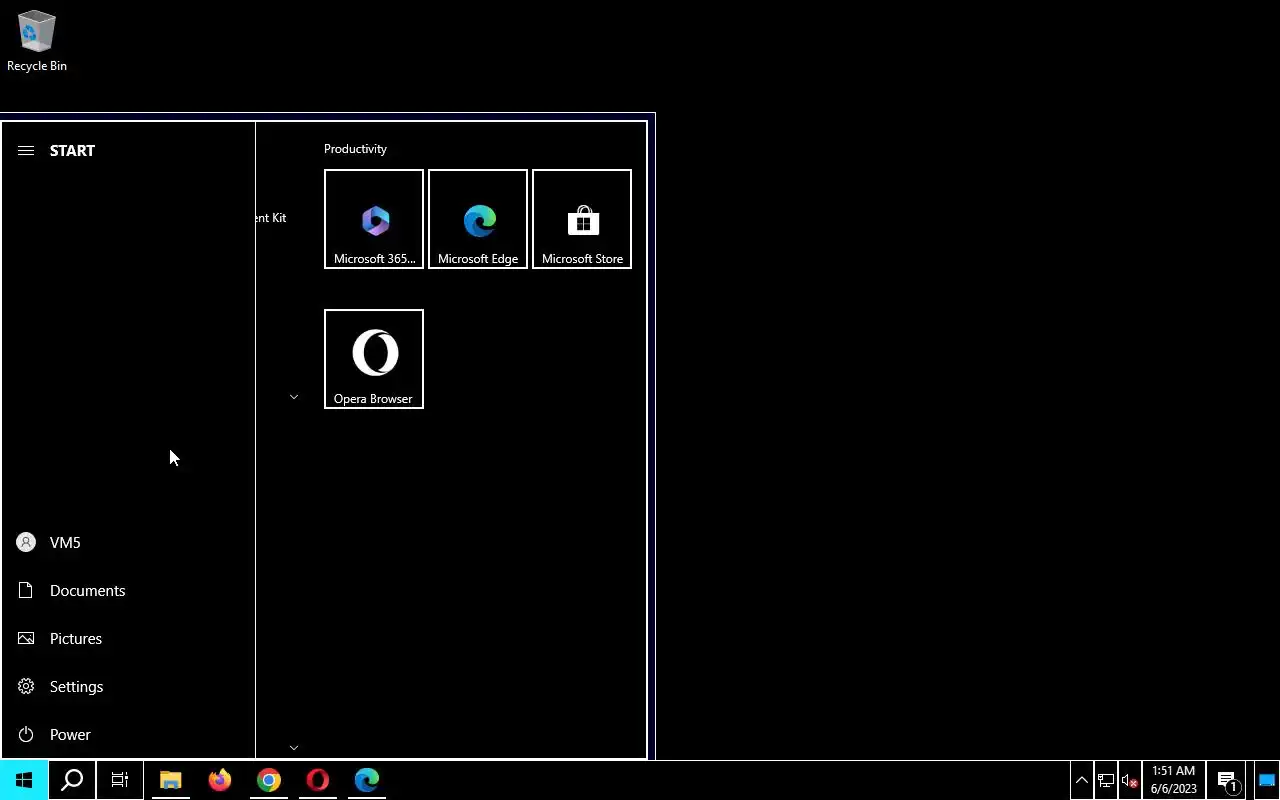Open the Microsoft Store tile
This screenshot has width=1280, height=800.
tap(582, 219)
